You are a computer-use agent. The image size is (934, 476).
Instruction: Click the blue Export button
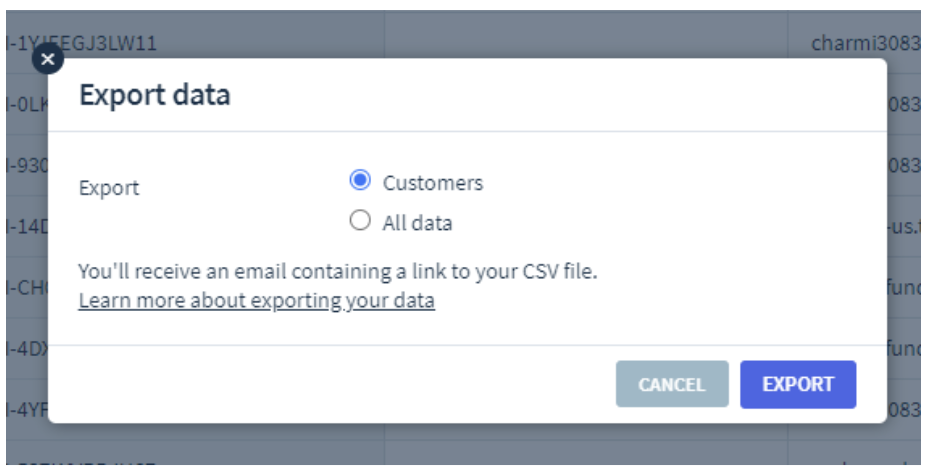pos(798,384)
